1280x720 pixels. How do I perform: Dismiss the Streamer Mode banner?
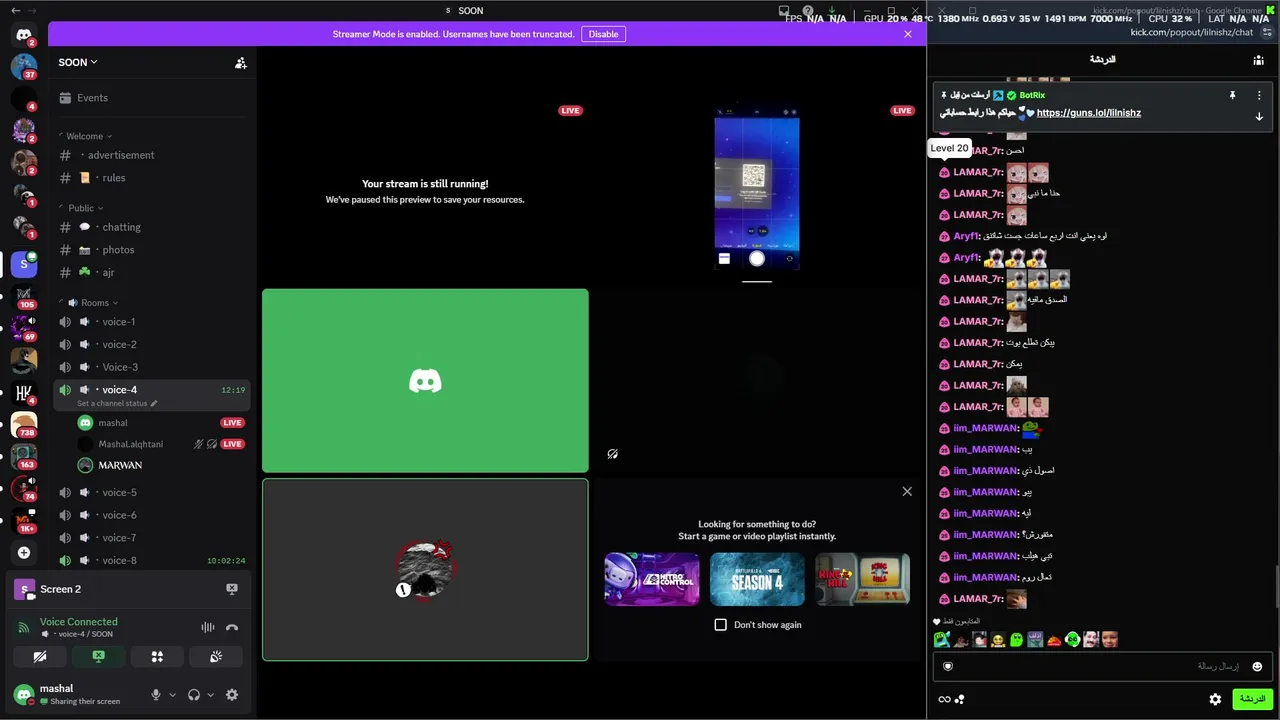pyautogui.click(x=908, y=34)
